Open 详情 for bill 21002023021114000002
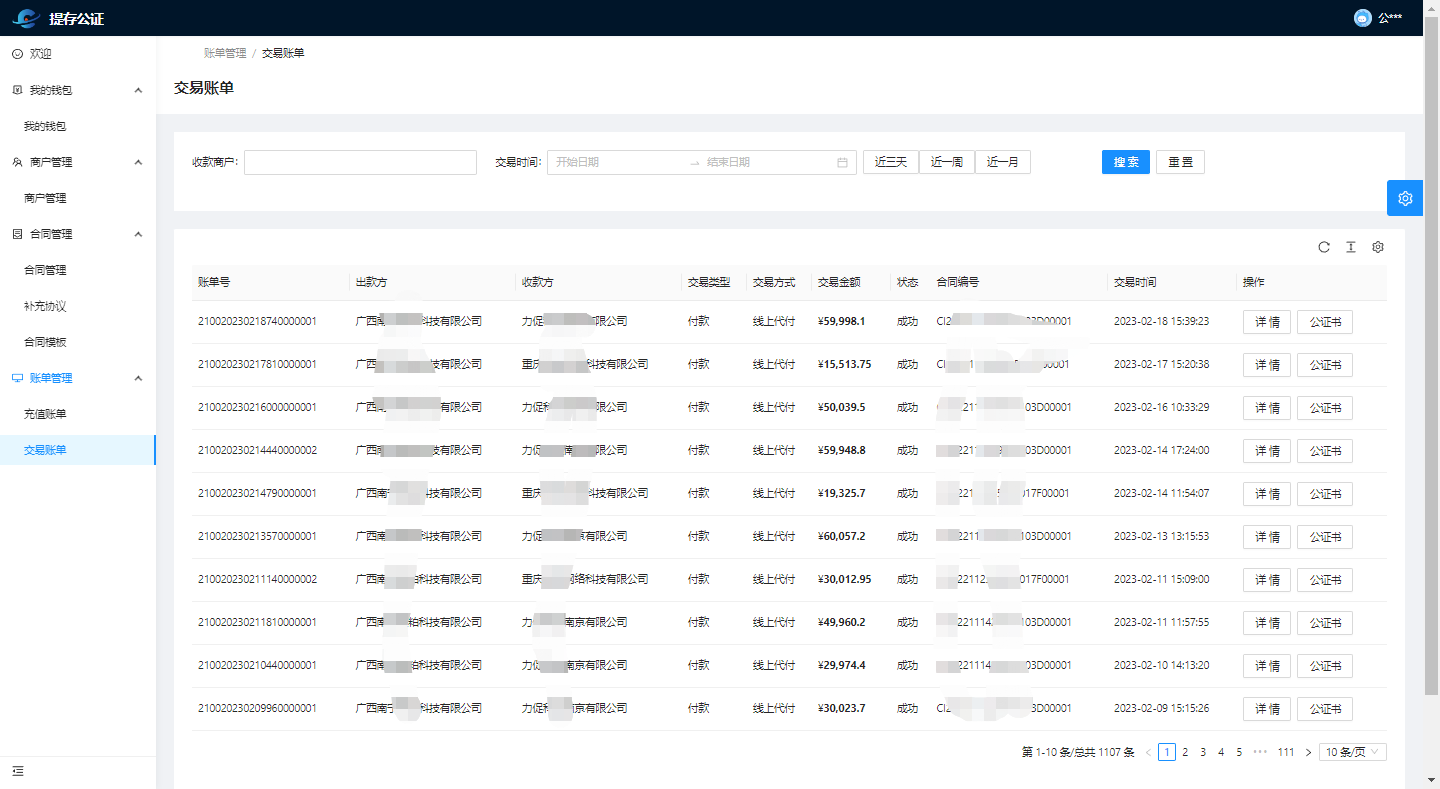The height and width of the screenshot is (789, 1440). tap(1267, 580)
